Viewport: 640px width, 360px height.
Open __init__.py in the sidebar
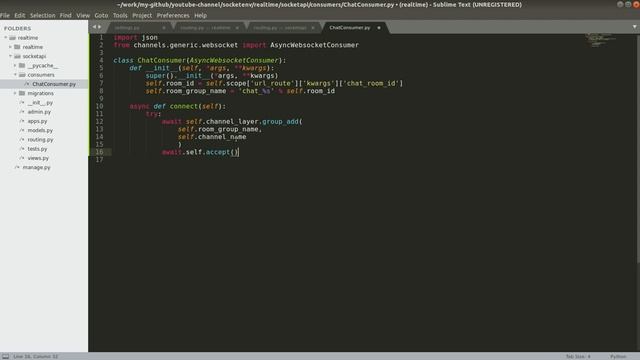point(40,102)
